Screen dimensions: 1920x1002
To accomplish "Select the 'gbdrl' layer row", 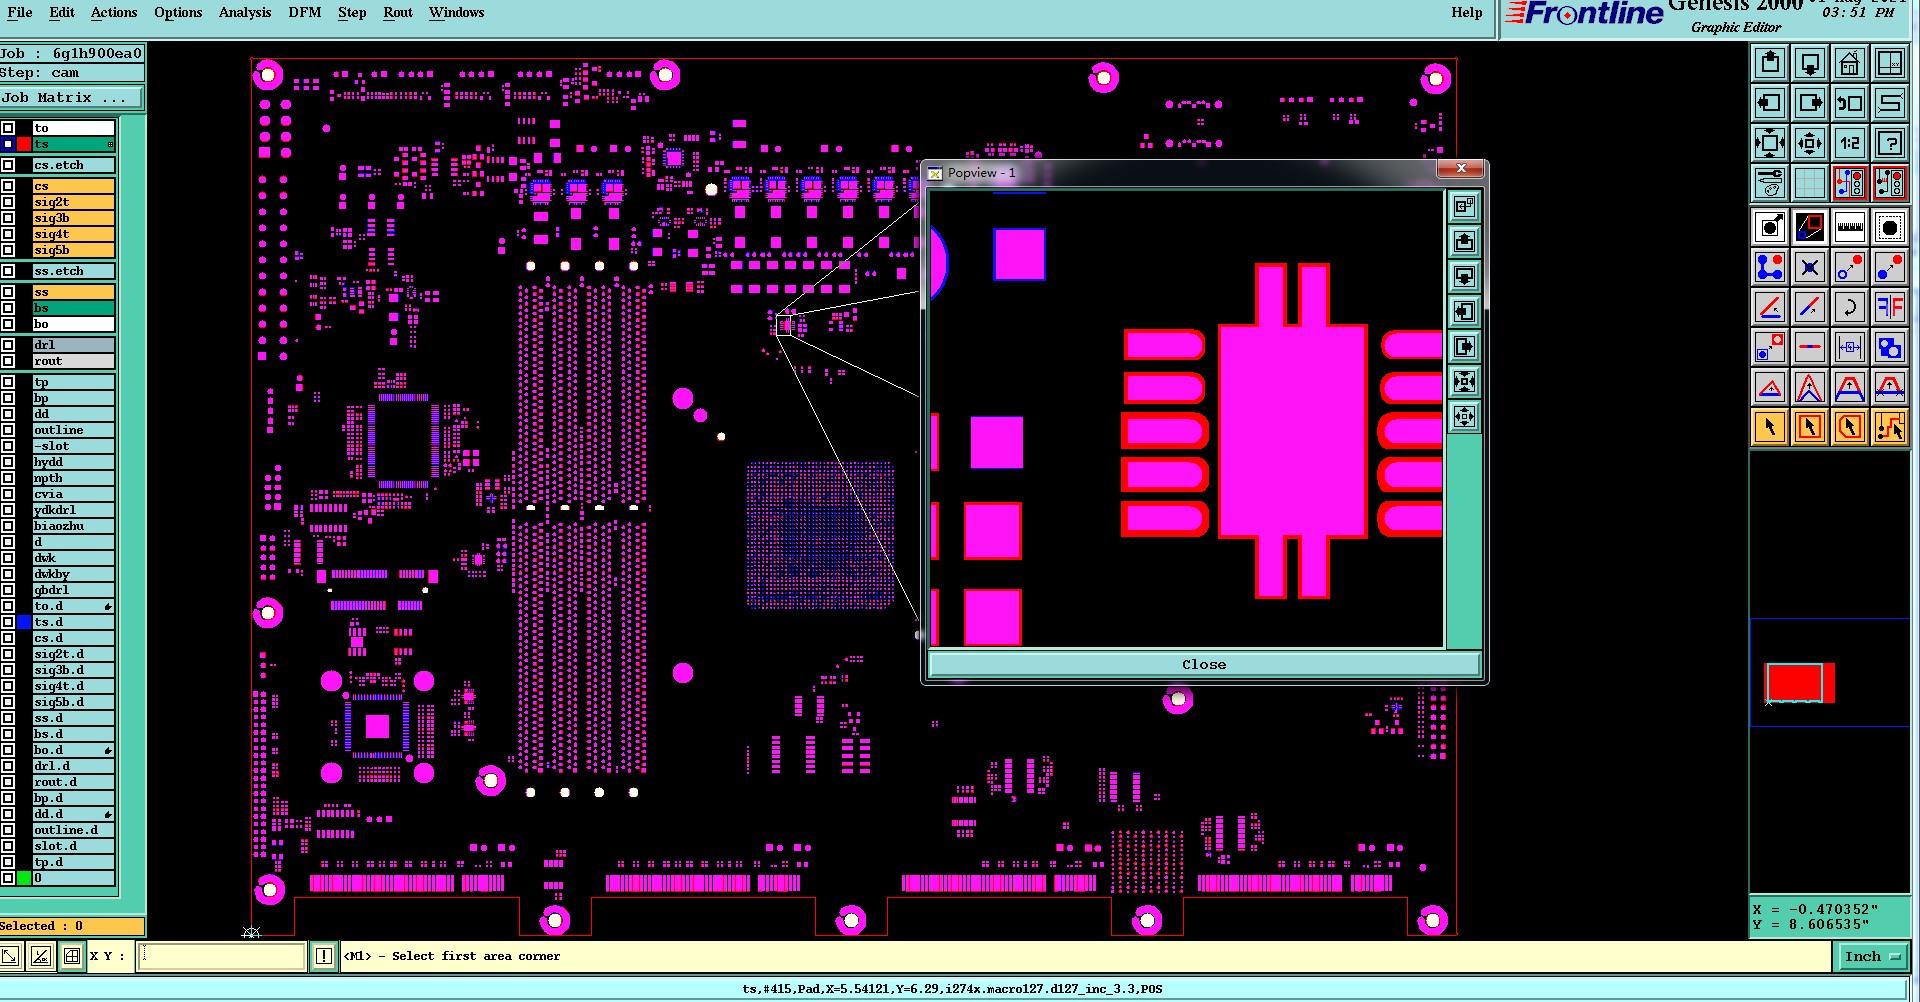I will [x=73, y=590].
